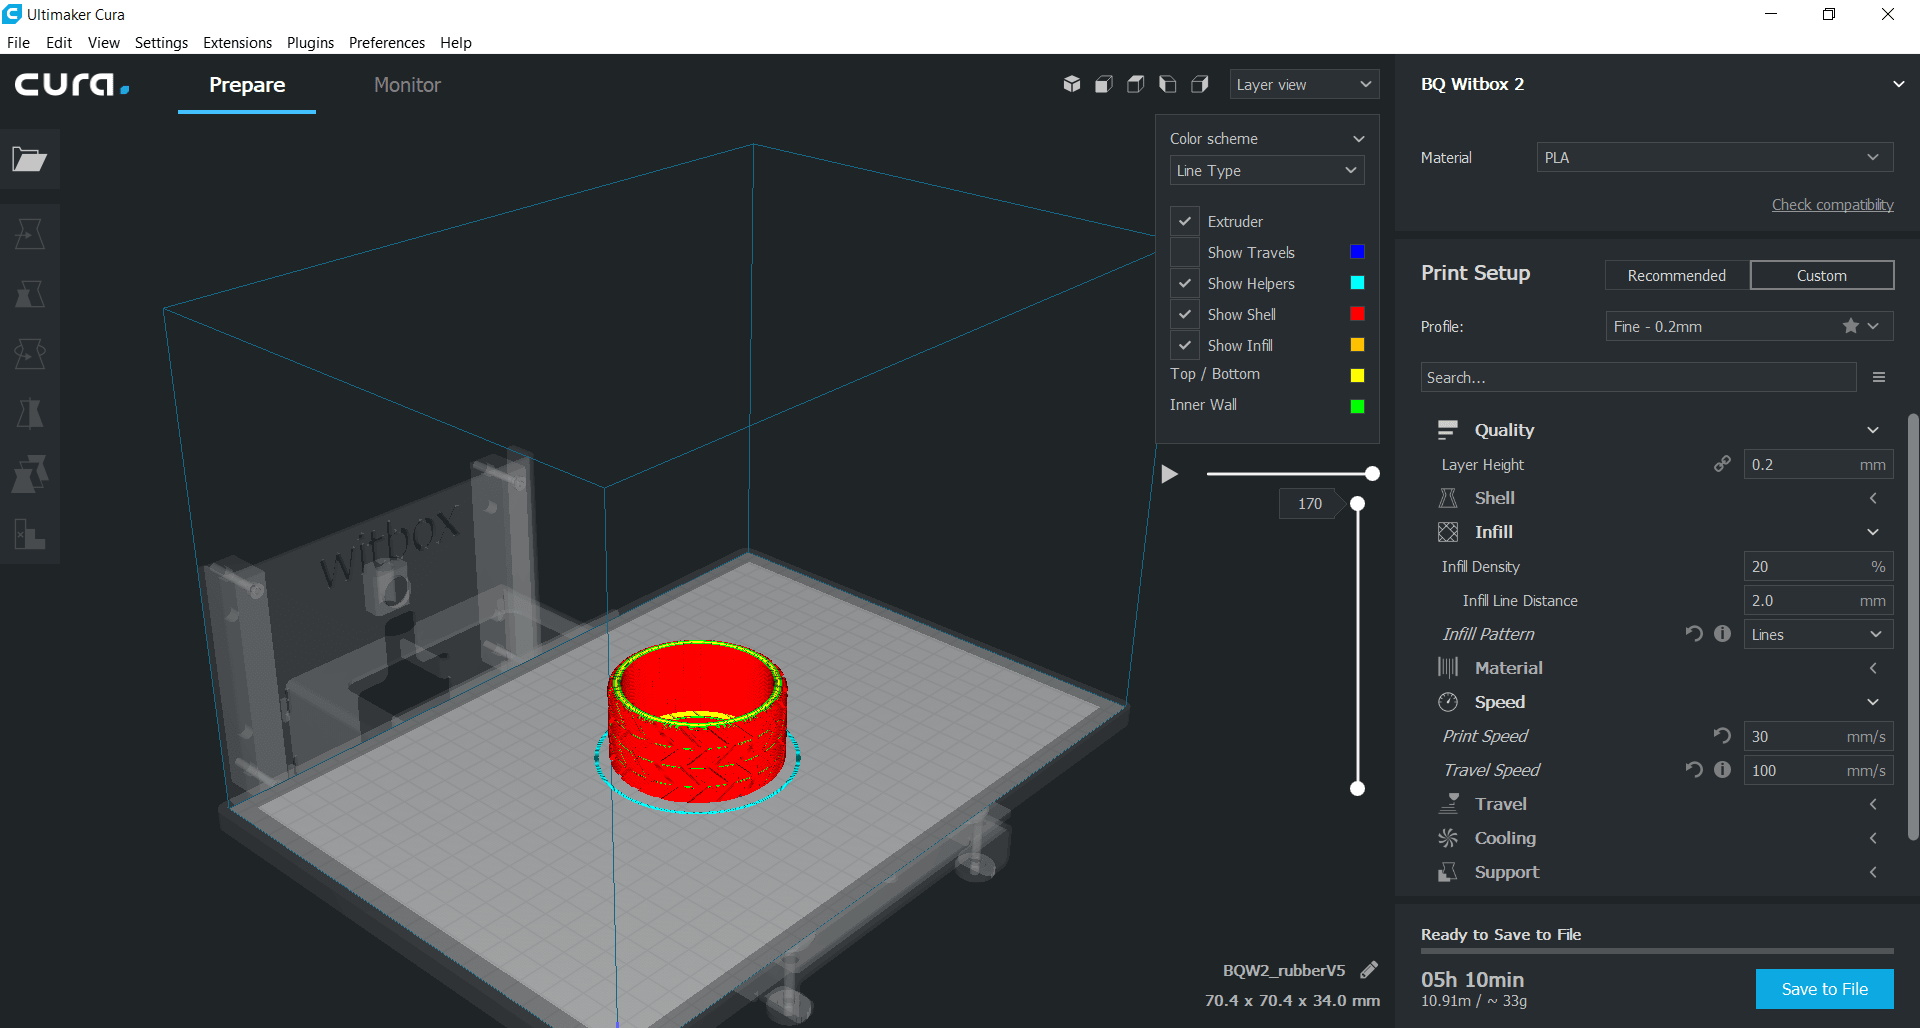1920x1028 pixels.
Task: Open the Line Type color scheme dropdown
Action: click(1267, 170)
